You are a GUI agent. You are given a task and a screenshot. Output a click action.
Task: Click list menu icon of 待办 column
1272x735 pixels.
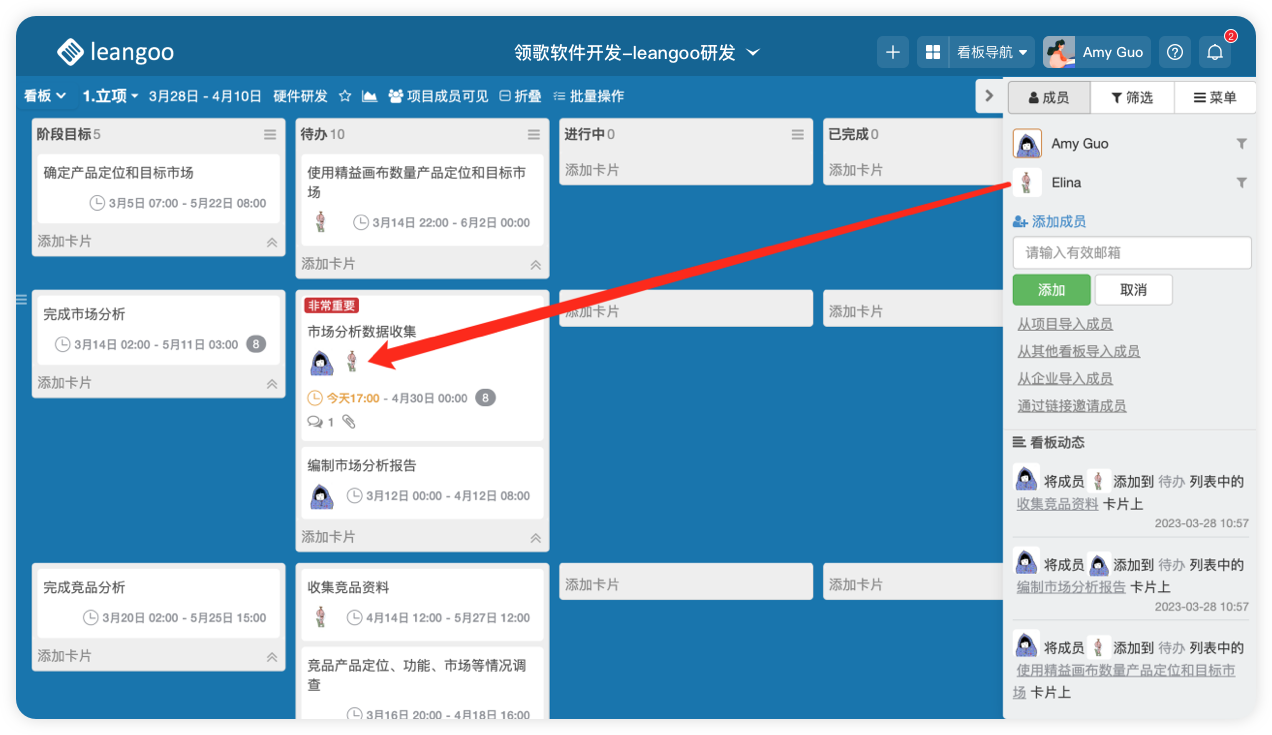pyautogui.click(x=534, y=135)
